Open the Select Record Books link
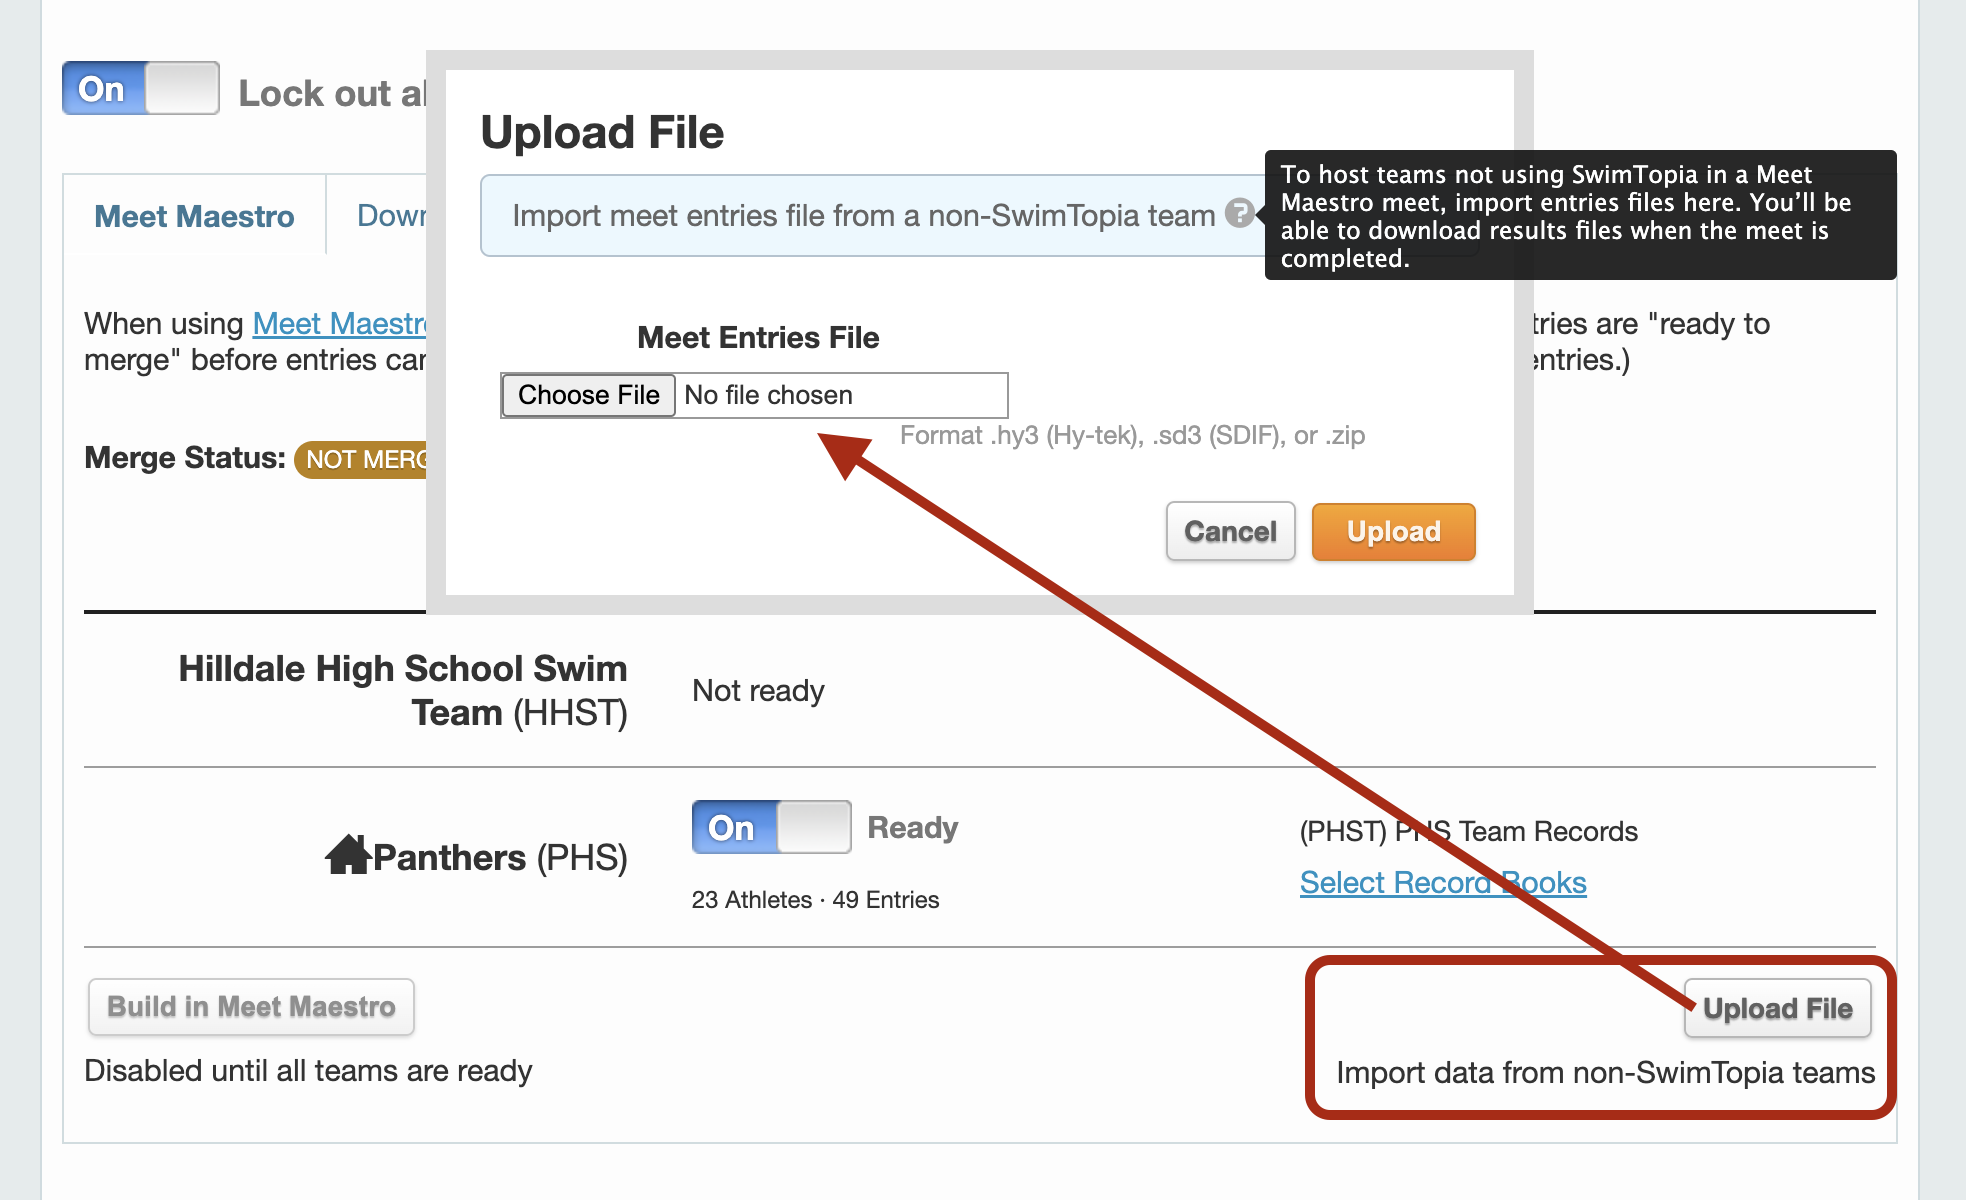 [1443, 882]
